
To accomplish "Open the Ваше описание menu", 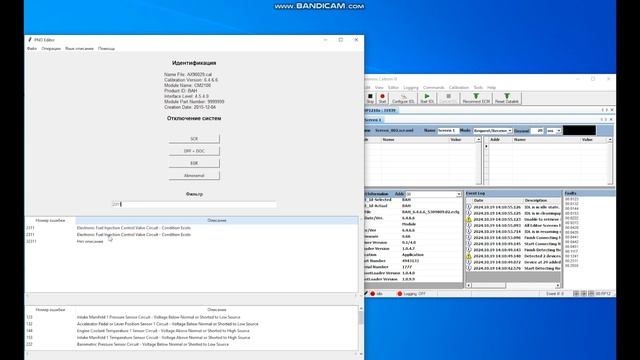I will point(79,49).
